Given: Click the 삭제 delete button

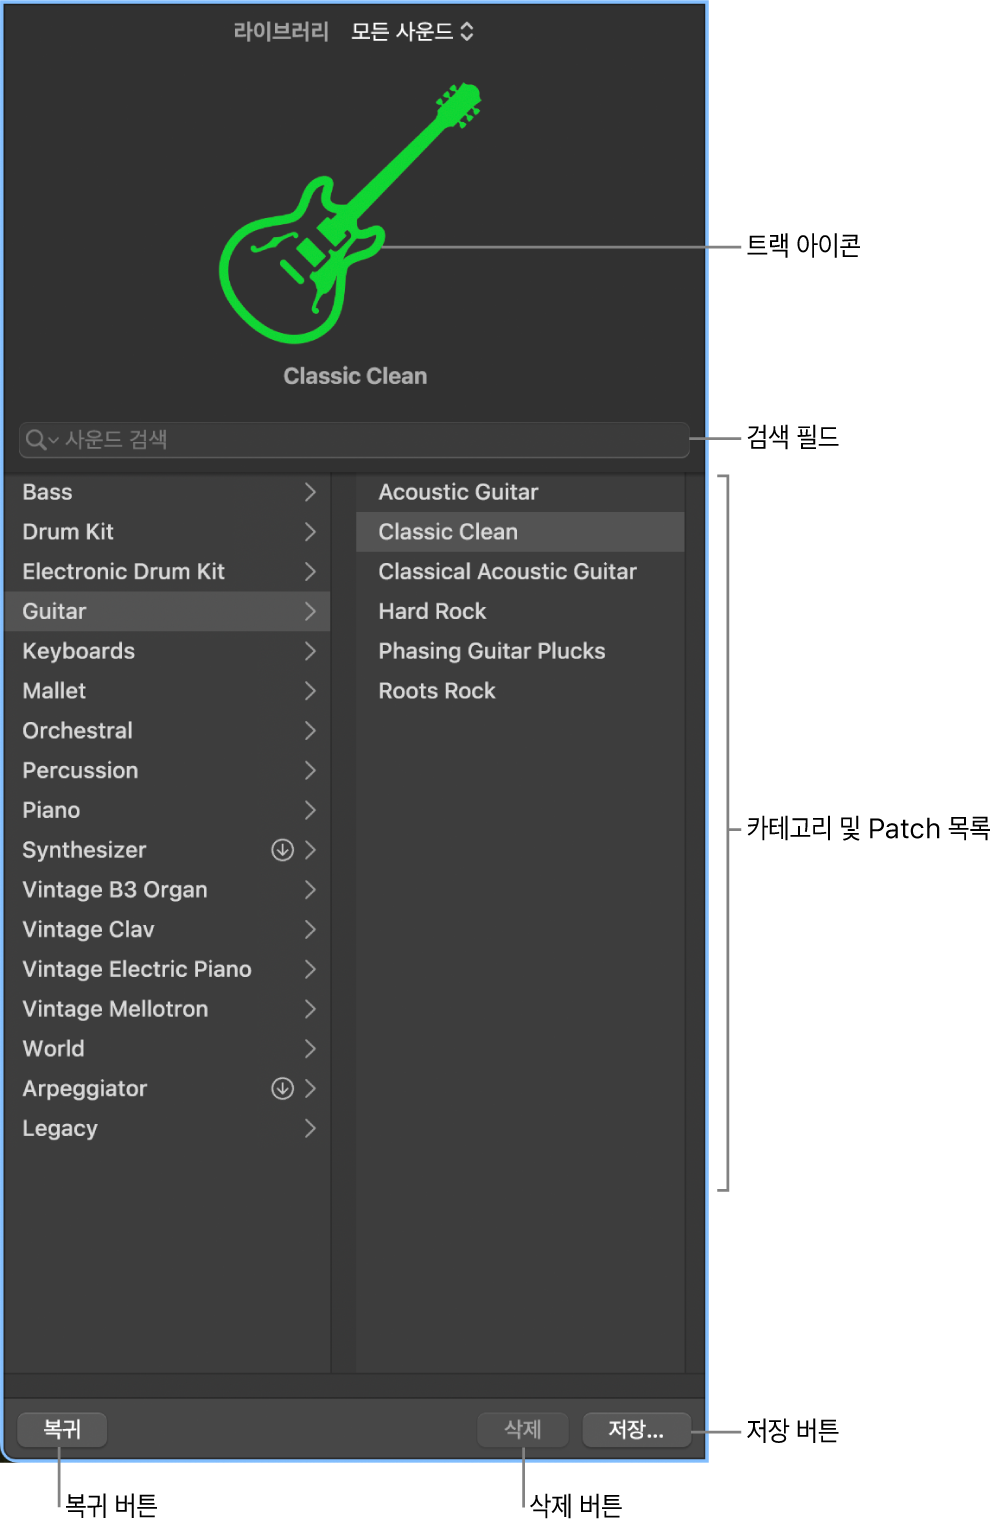Looking at the screenshot, I should (x=523, y=1429).
